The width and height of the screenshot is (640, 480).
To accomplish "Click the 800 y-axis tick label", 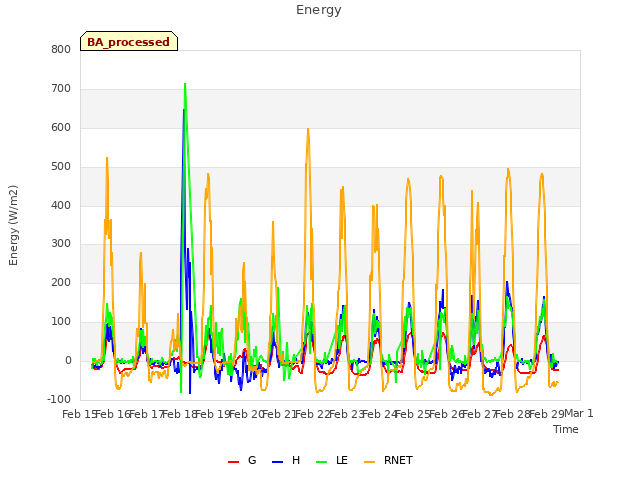I will coord(61,49).
